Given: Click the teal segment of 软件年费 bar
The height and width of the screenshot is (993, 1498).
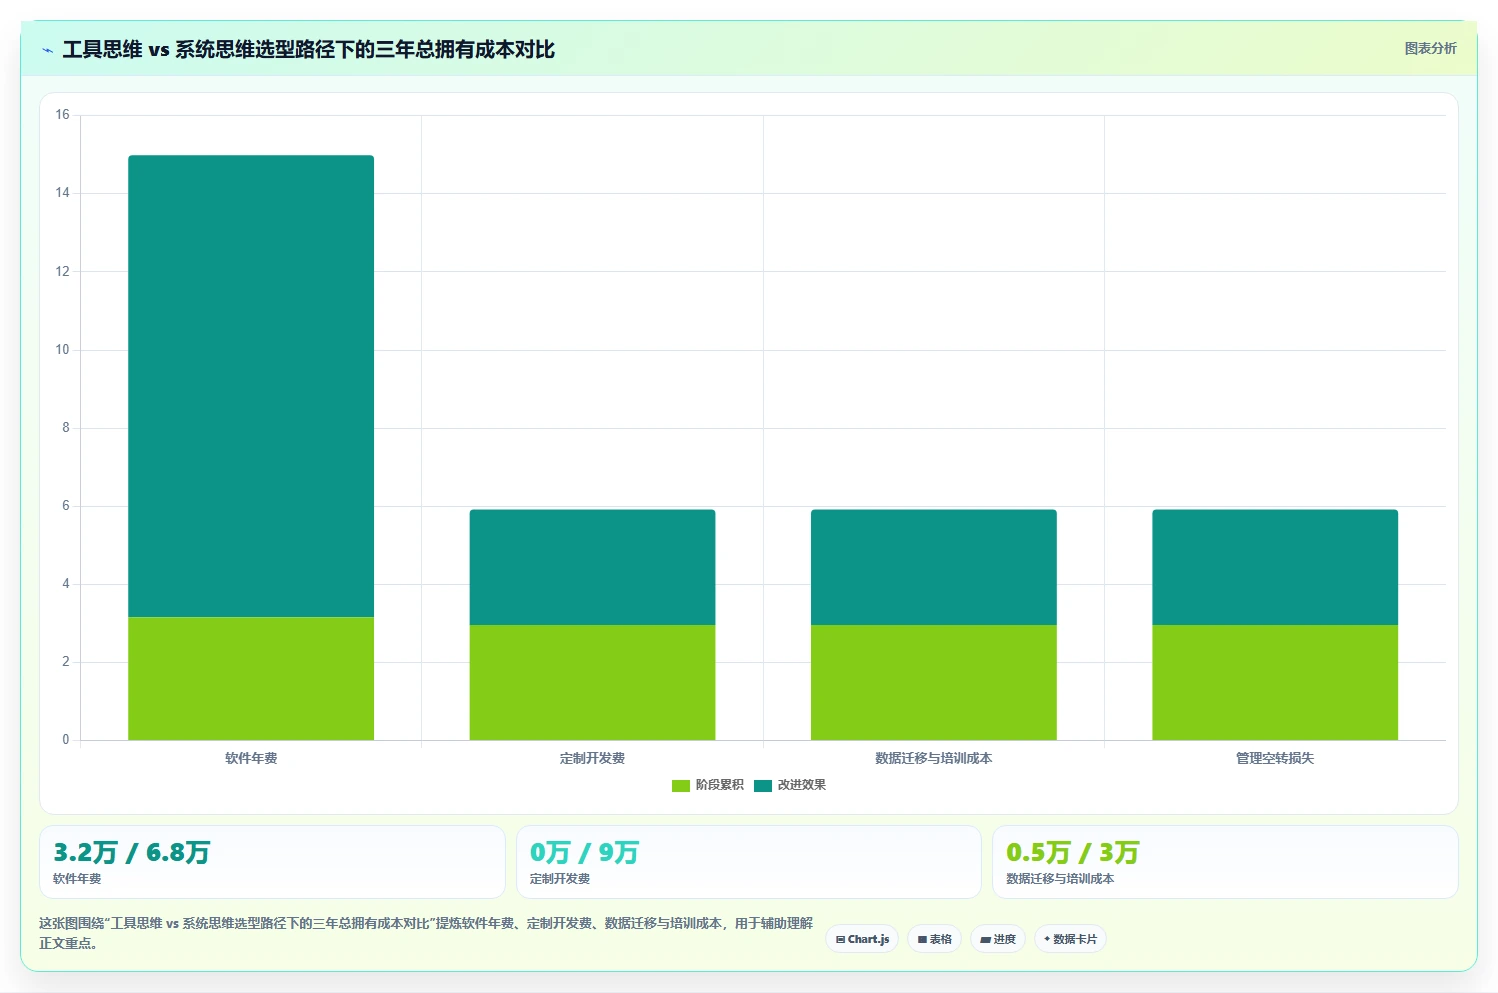Looking at the screenshot, I should [251, 386].
